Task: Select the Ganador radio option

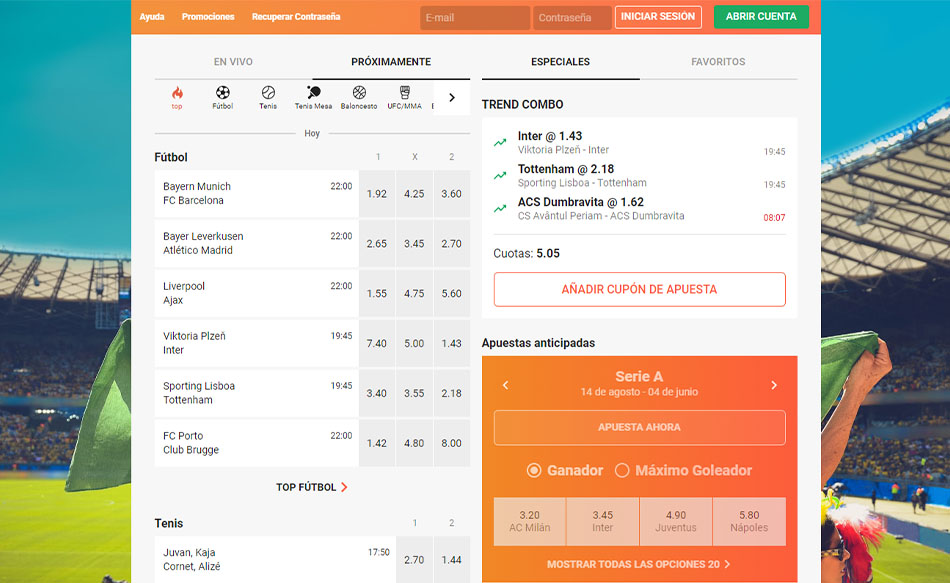Action: point(534,470)
